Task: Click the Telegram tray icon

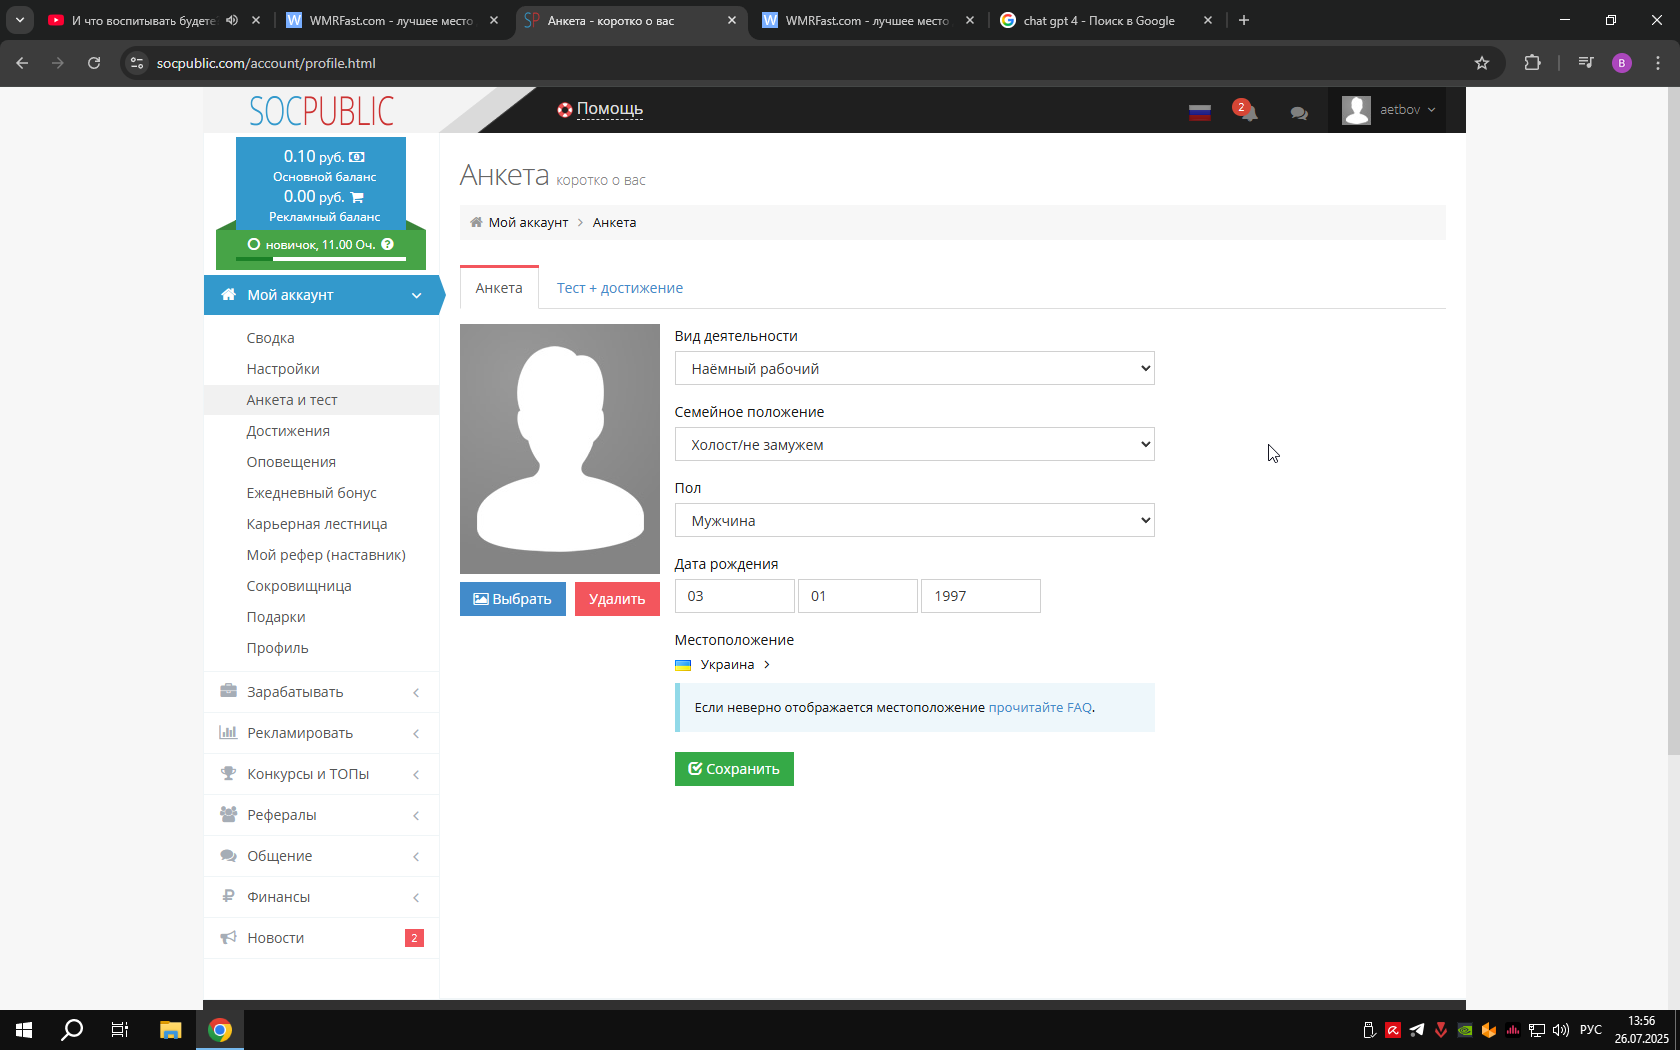Action: pyautogui.click(x=1417, y=1030)
